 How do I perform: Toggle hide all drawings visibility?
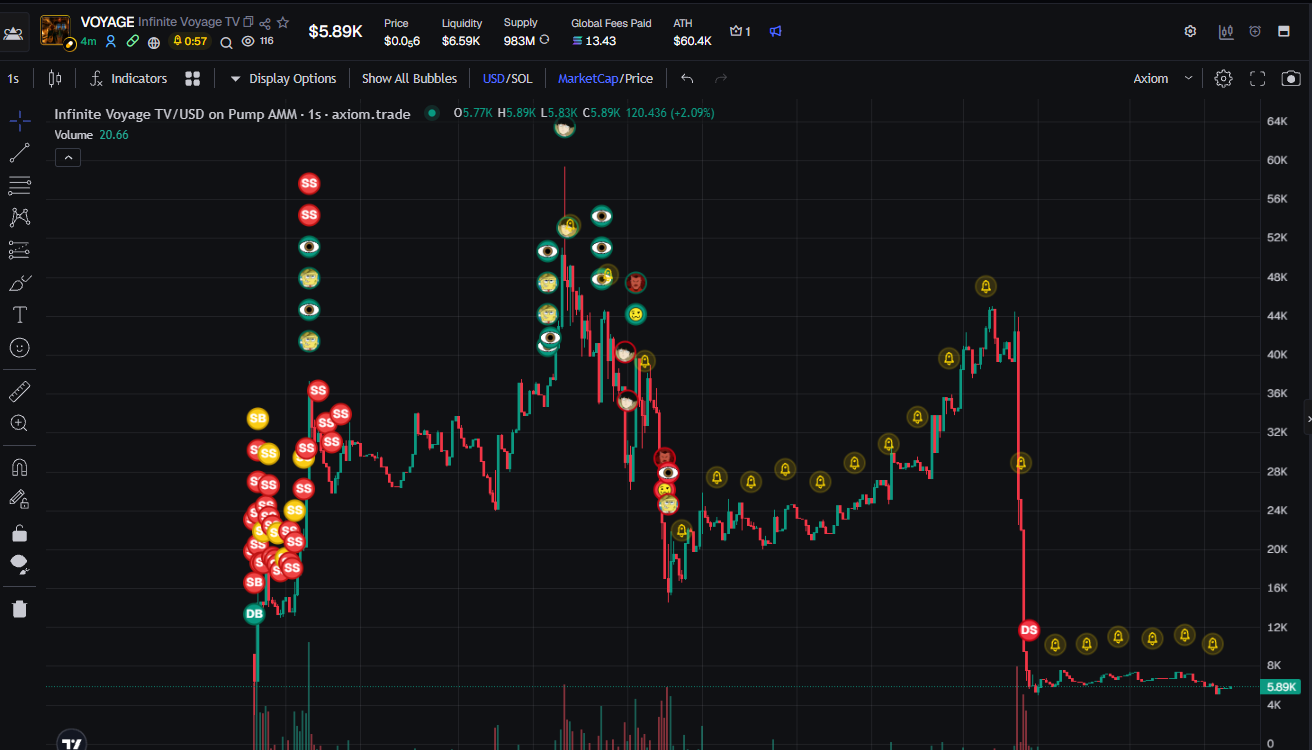[19, 564]
